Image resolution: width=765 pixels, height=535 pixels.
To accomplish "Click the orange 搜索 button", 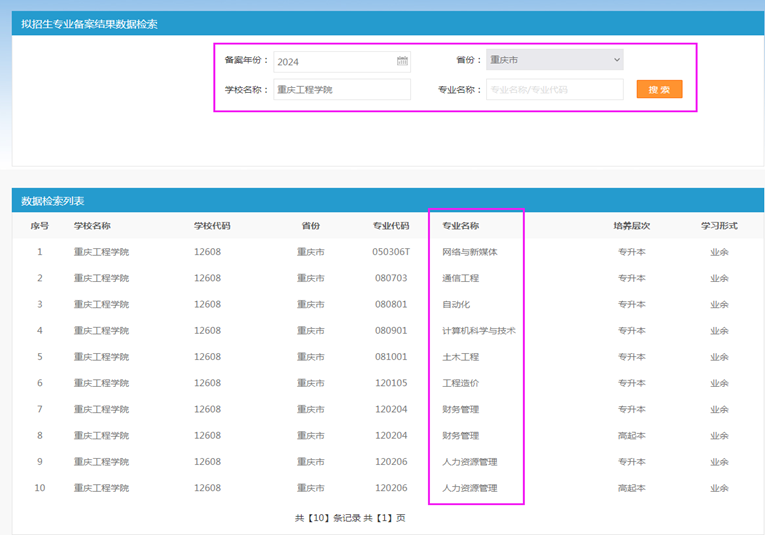I will click(659, 90).
